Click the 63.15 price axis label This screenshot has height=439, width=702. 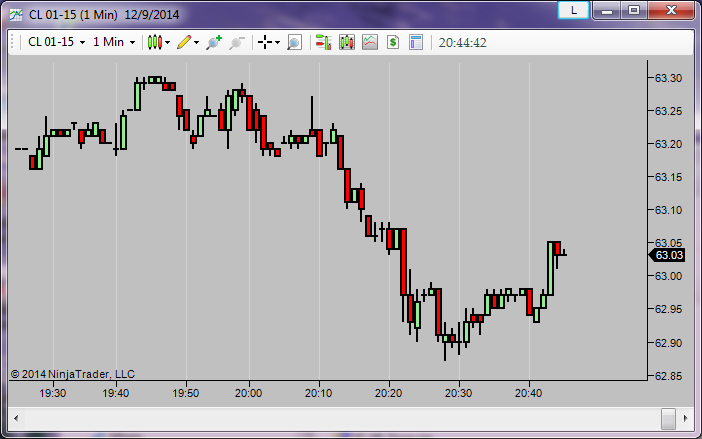(x=668, y=178)
